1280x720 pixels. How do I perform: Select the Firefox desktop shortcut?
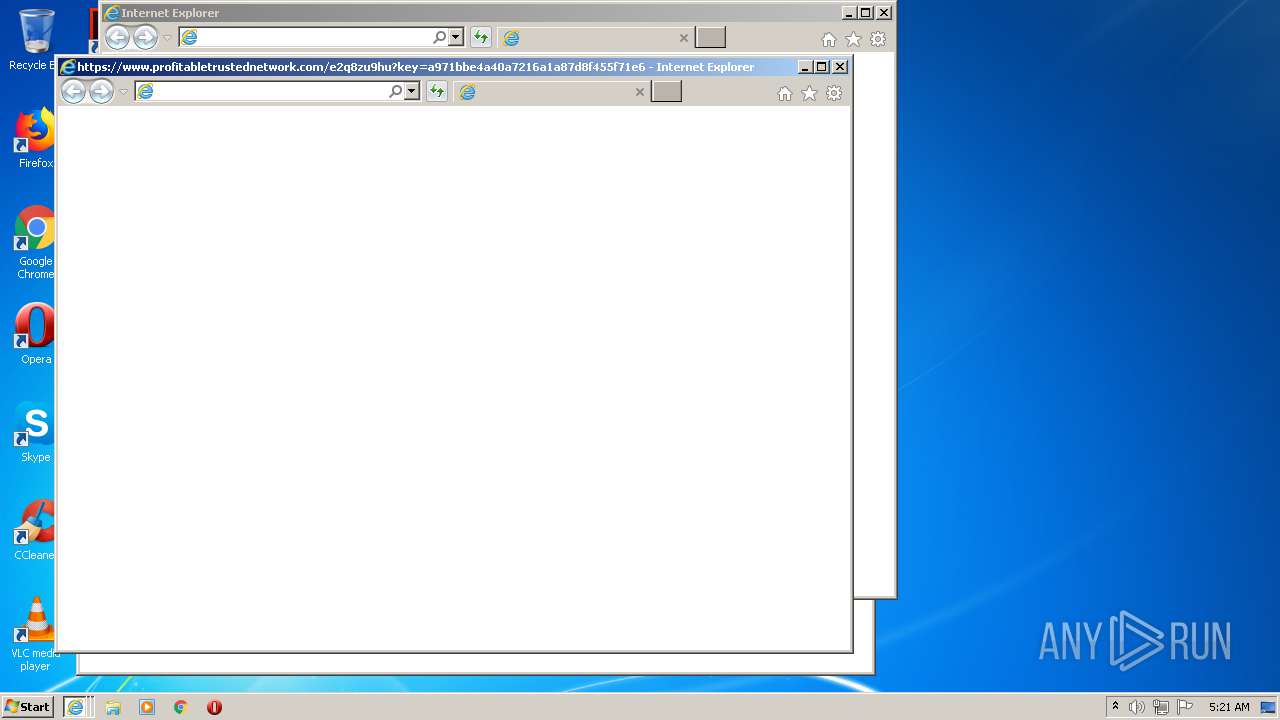pos(35,139)
